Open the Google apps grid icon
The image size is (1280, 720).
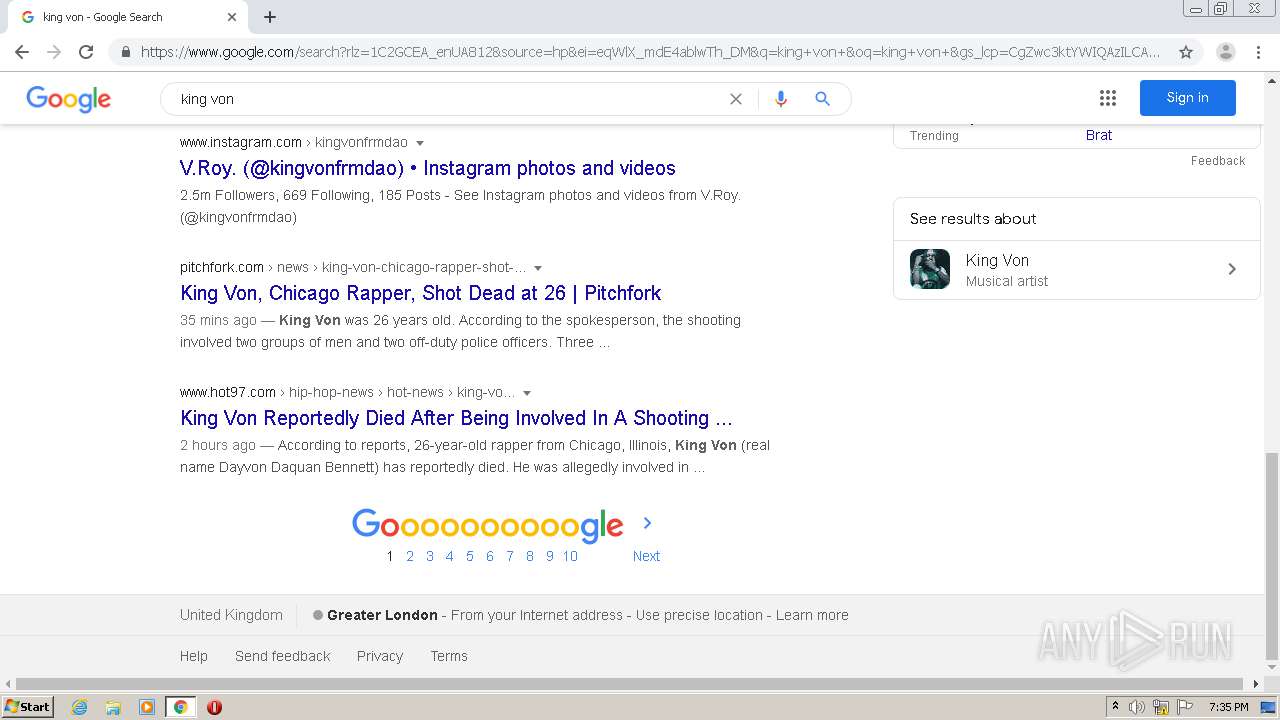[x=1108, y=98]
